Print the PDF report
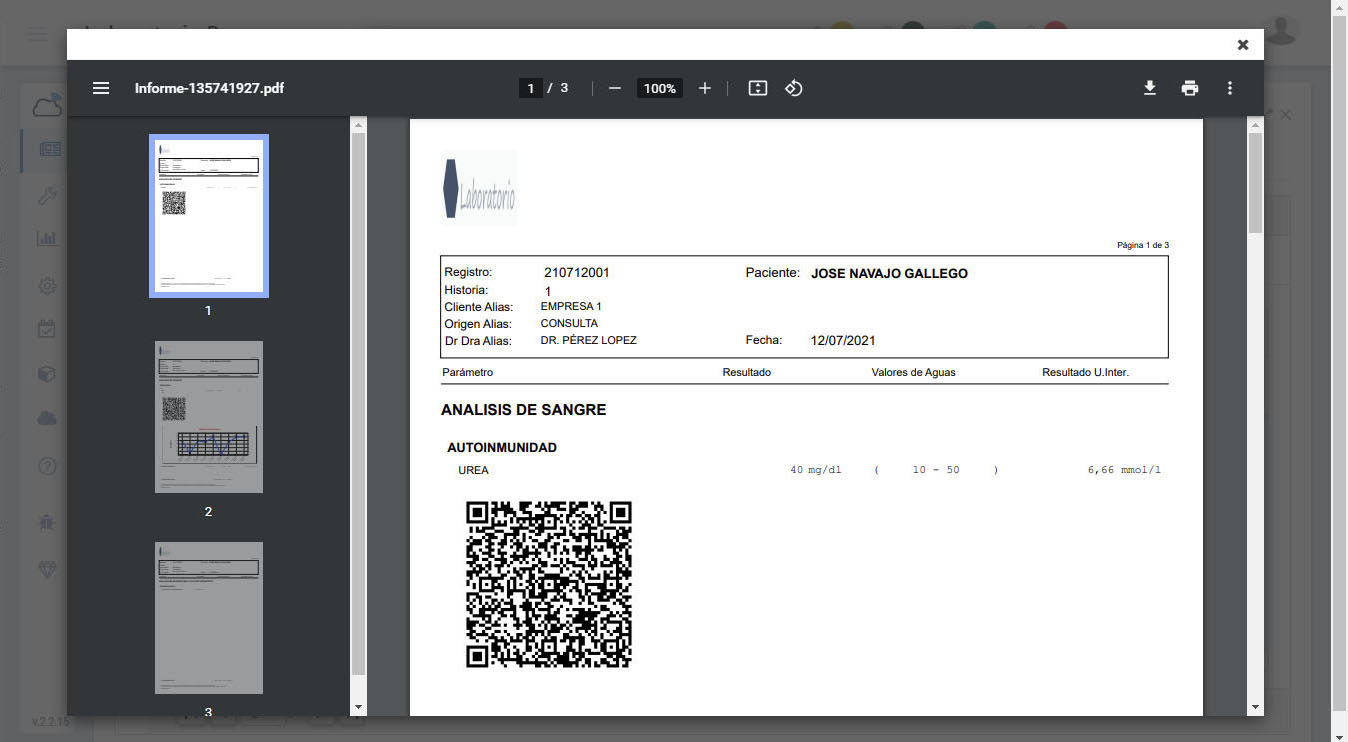This screenshot has width=1348, height=742. tap(1190, 88)
